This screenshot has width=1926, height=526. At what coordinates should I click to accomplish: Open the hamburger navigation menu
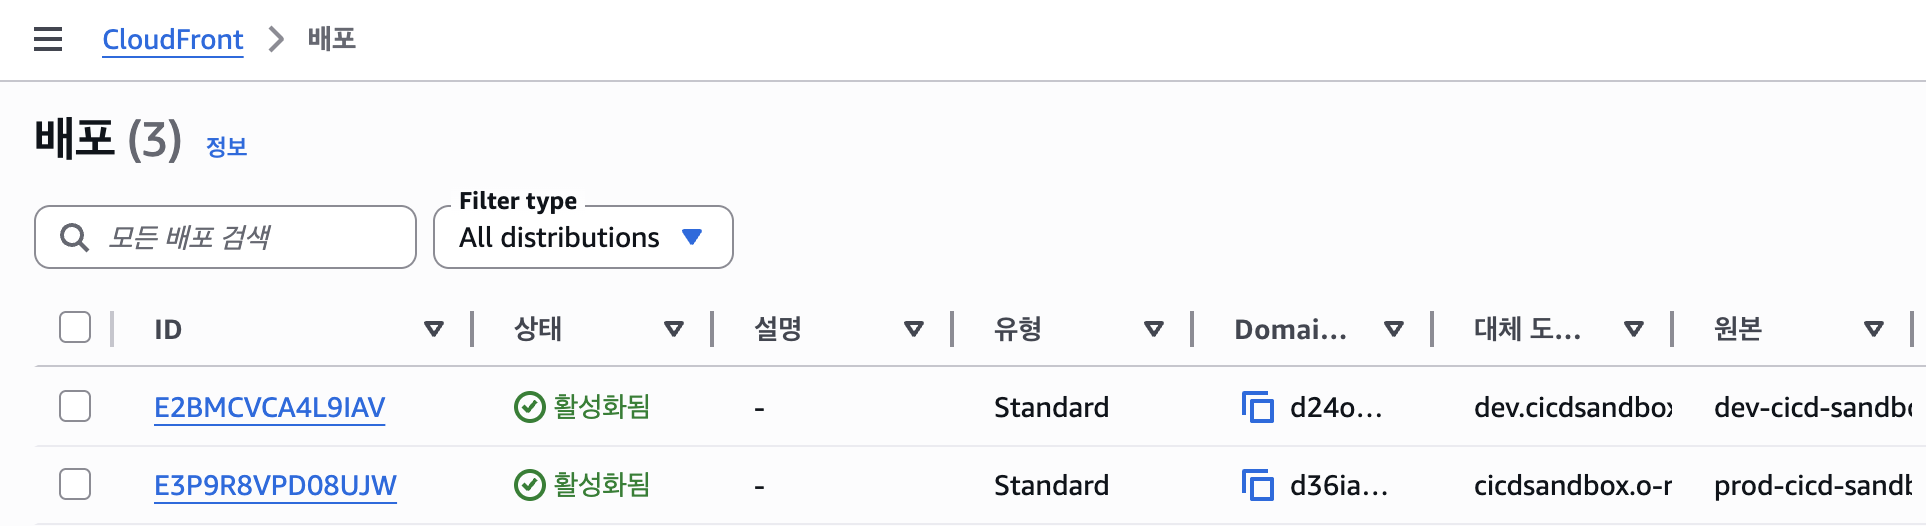[x=48, y=39]
